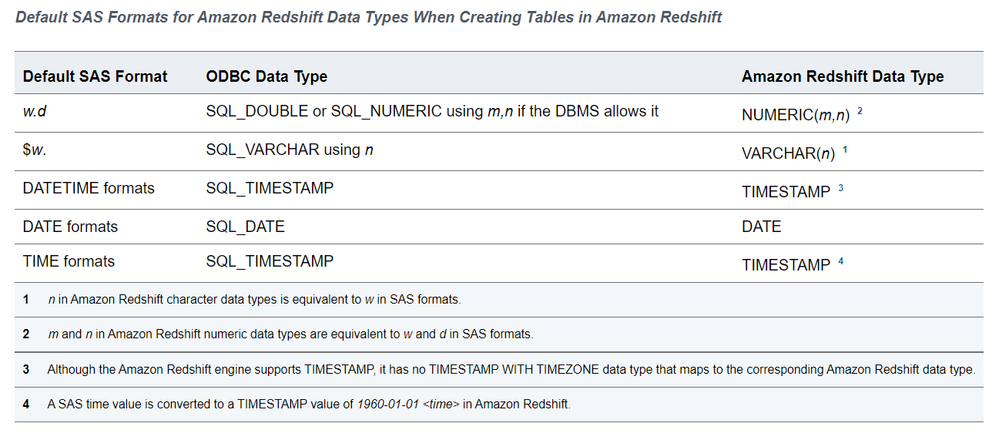Image resolution: width=999 pixels, height=437 pixels.
Task: Click footnote 4 text about SAS time value
Action: 308,404
